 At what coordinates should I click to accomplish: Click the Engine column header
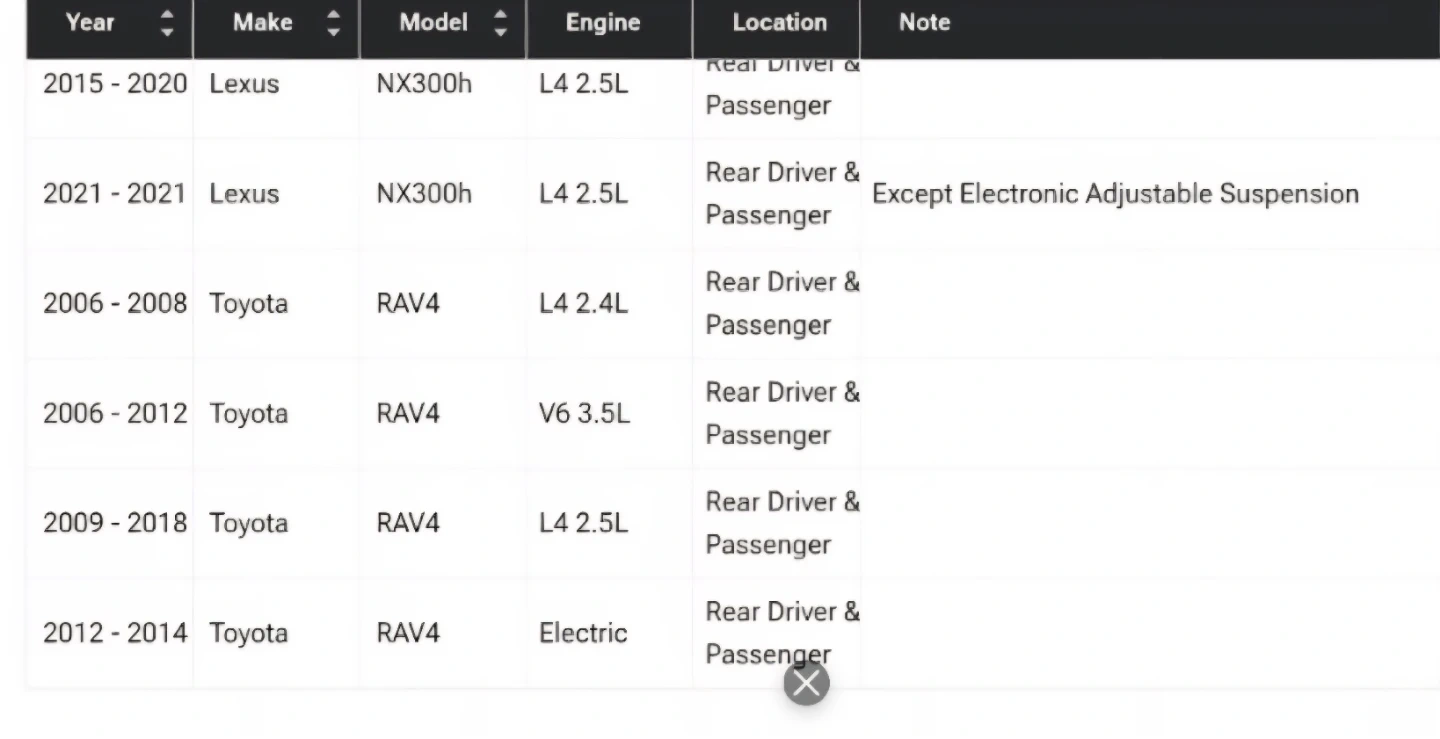(x=602, y=22)
